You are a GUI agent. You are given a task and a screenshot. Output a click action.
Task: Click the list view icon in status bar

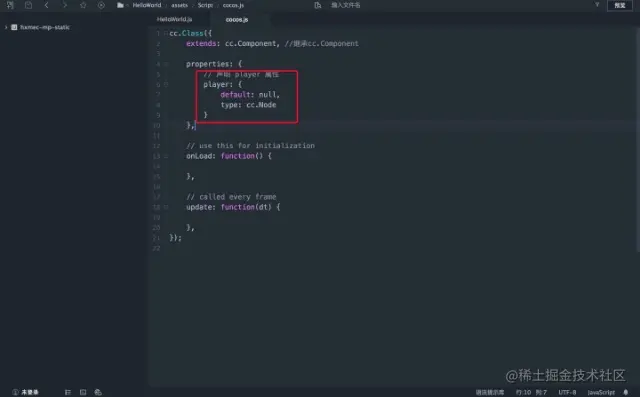coord(68,392)
